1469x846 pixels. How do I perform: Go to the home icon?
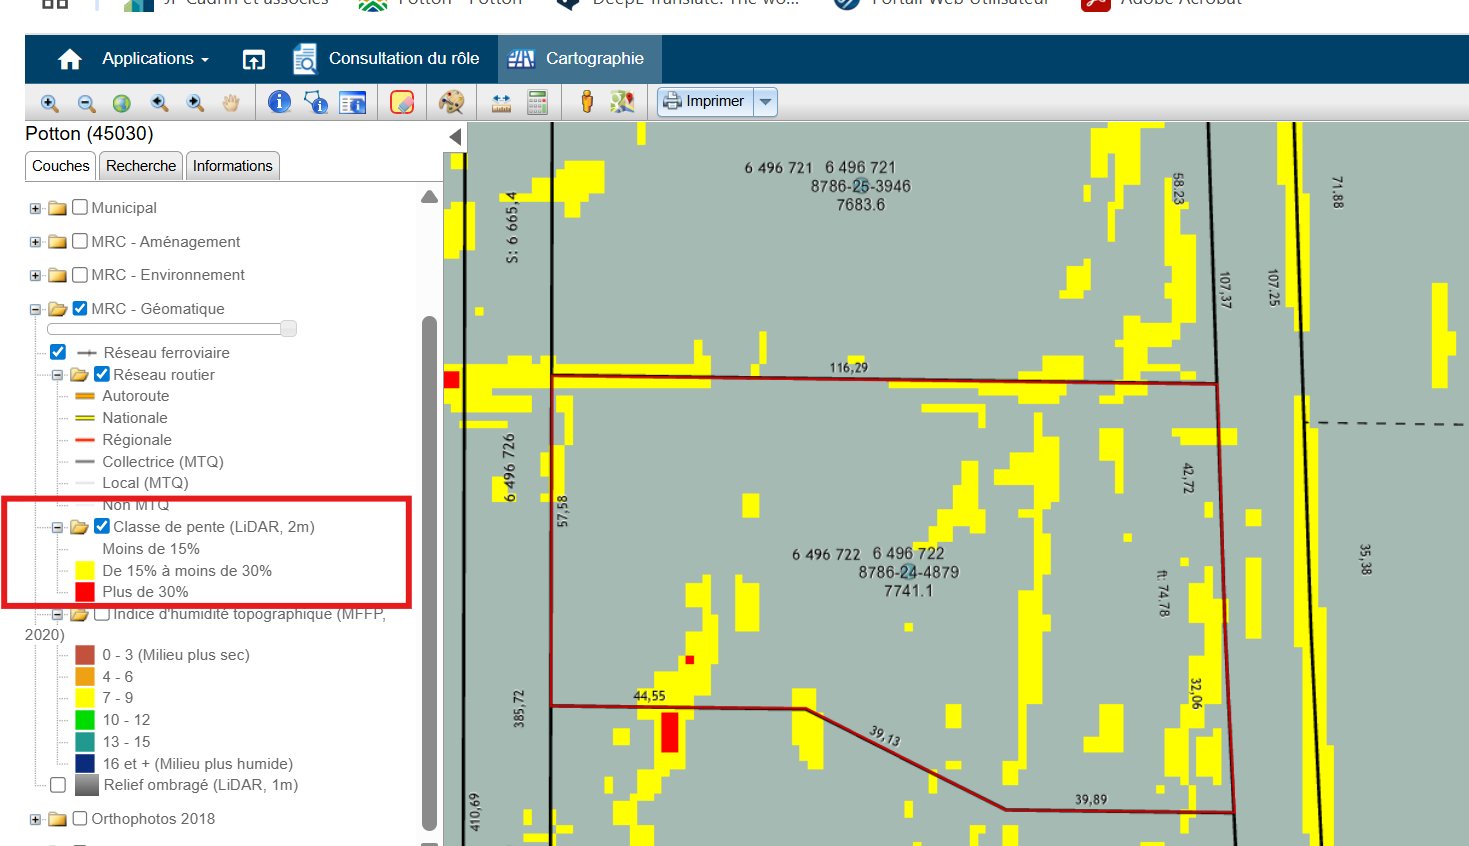pos(70,59)
